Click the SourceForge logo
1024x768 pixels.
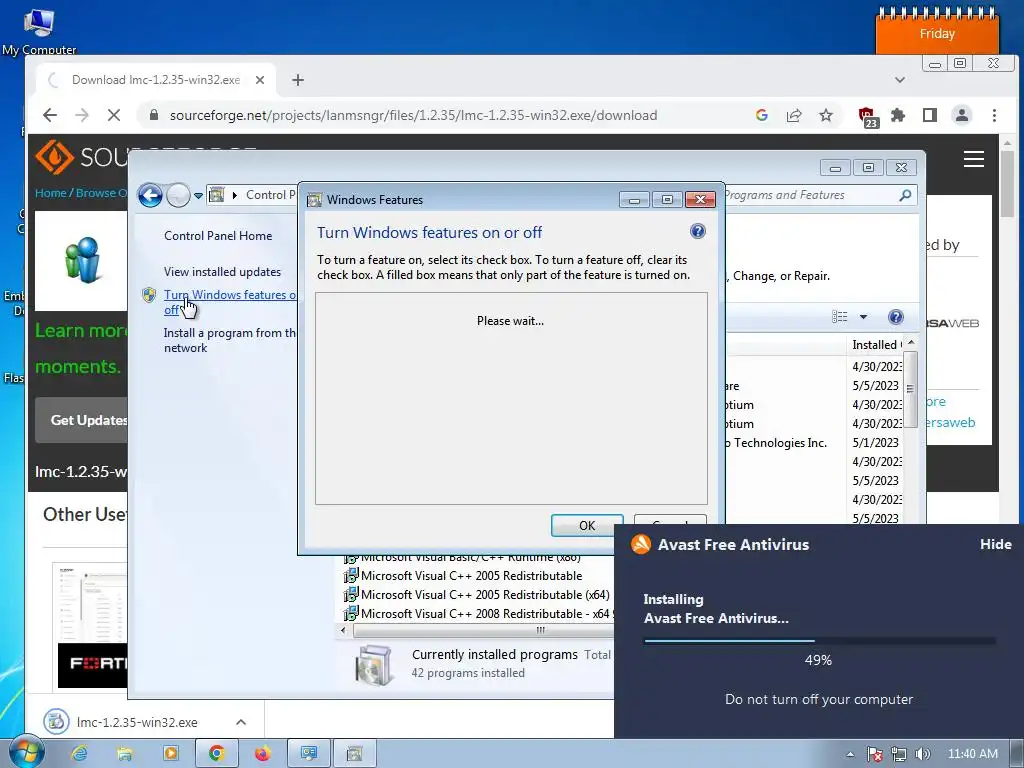pyautogui.click(x=82, y=157)
